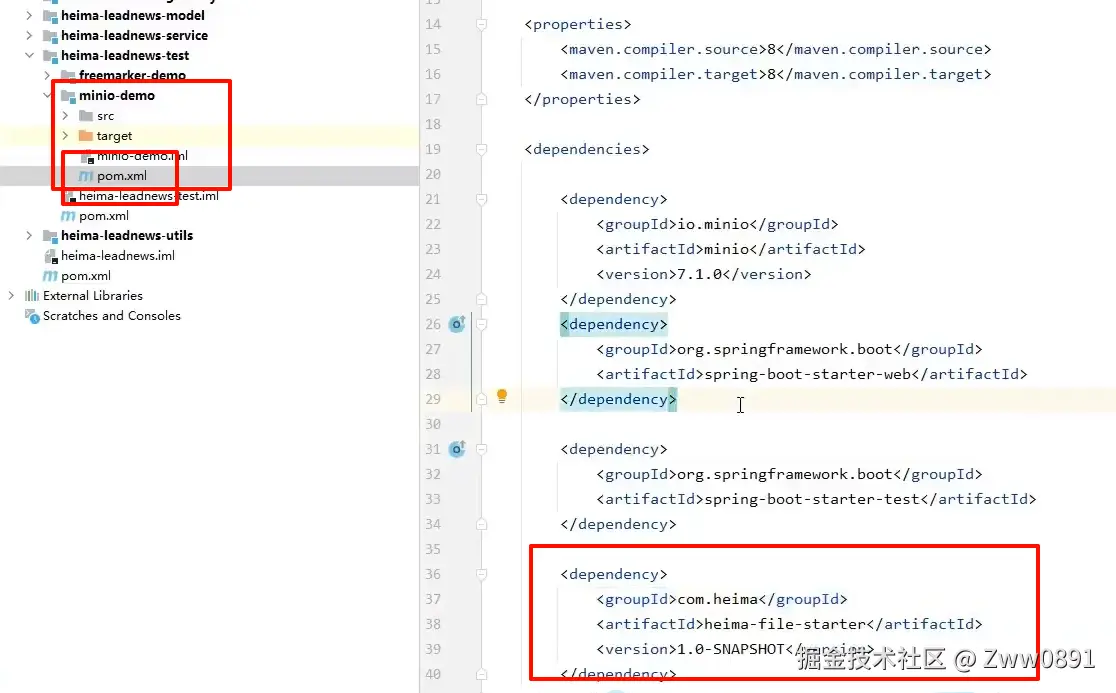Image resolution: width=1116 pixels, height=693 pixels.
Task: Click the version 7.1.0 text
Action: 700,274
